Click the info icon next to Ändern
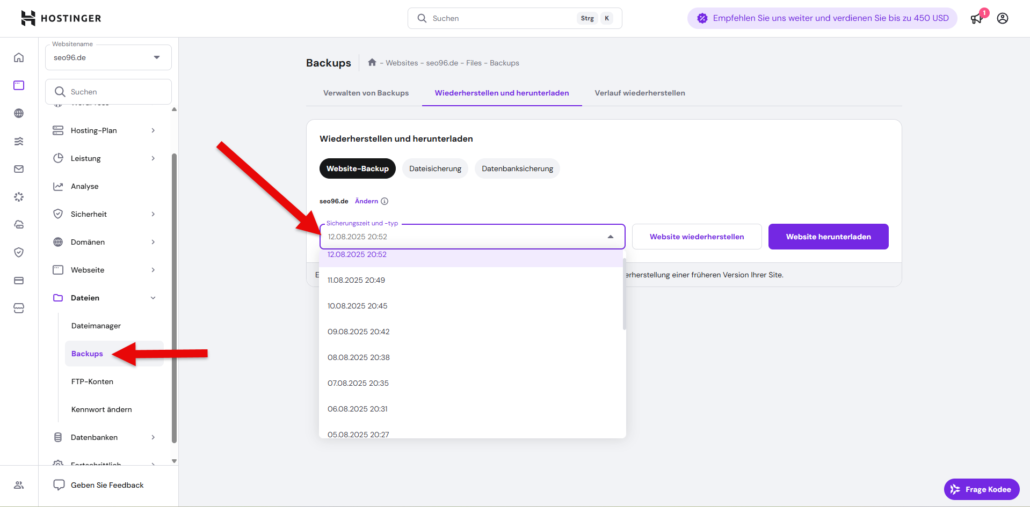The height and width of the screenshot is (507, 1030). [385, 202]
